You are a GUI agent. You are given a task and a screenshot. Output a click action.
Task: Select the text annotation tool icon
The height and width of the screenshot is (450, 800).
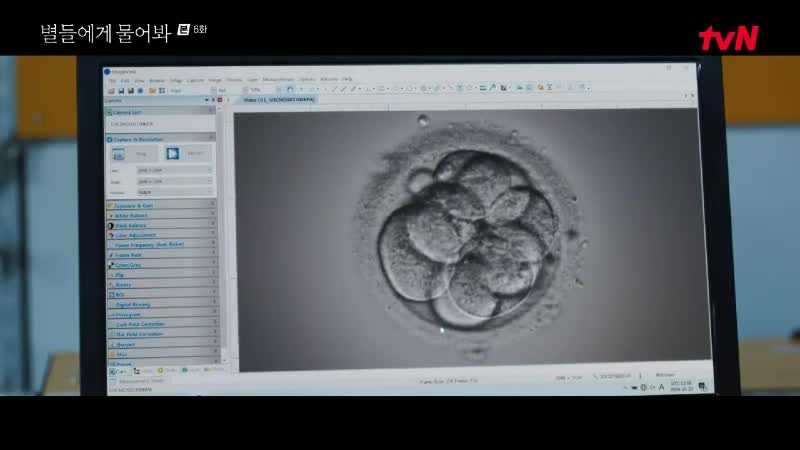click(x=460, y=88)
